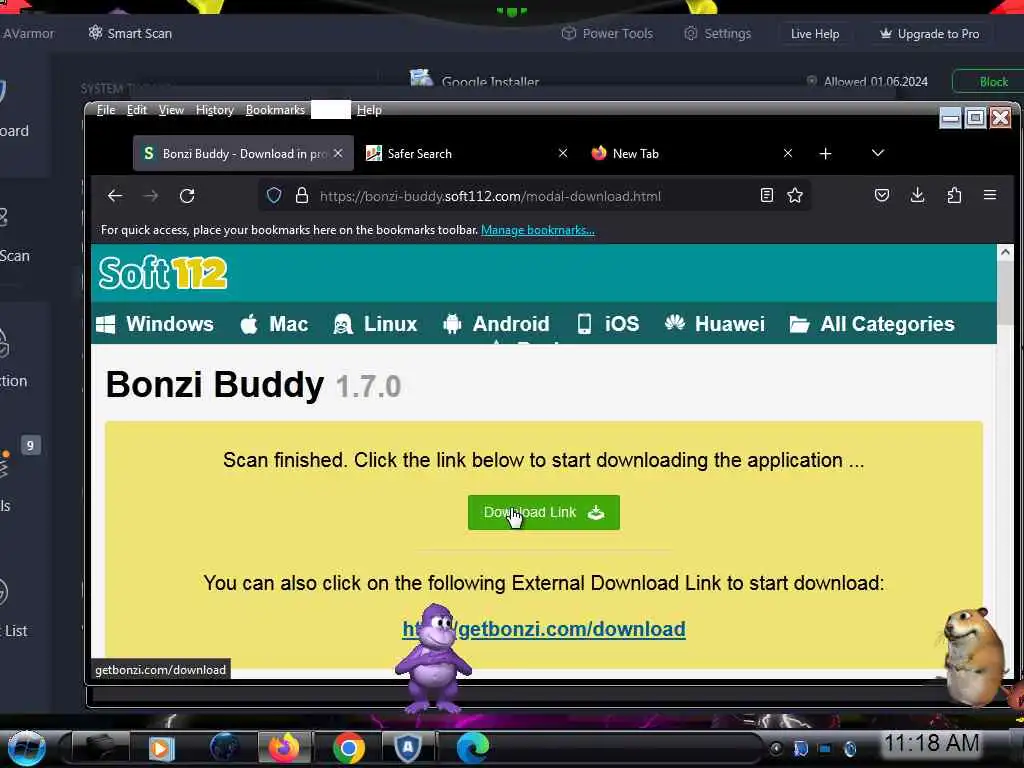Open All Categories listing
The height and width of the screenshot is (768, 1024).
coord(872,324)
